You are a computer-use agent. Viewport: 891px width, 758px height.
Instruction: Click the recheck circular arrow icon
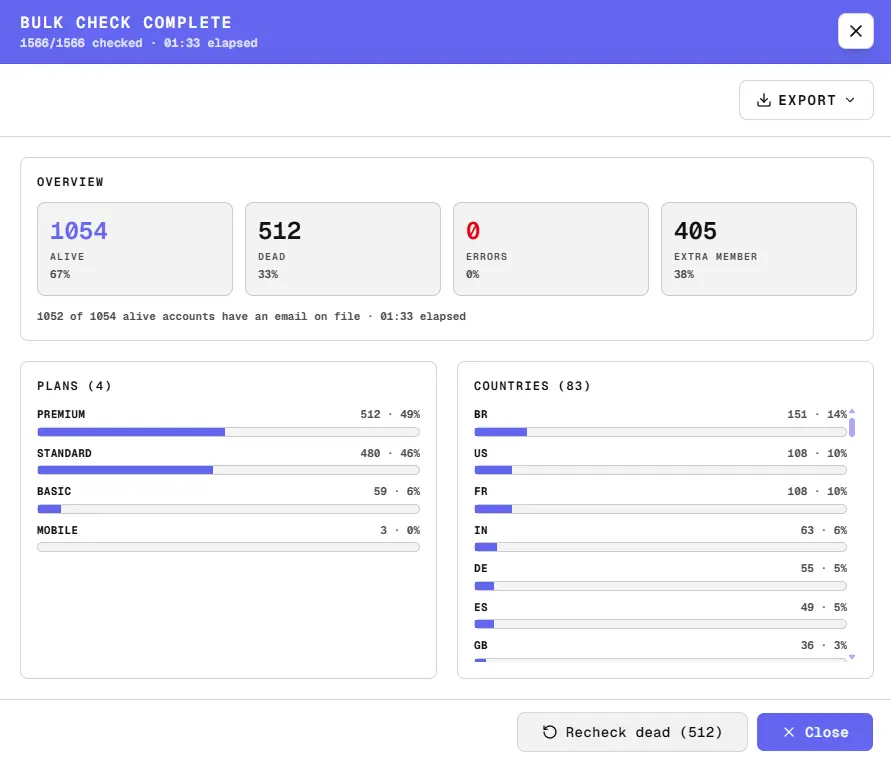coord(549,732)
